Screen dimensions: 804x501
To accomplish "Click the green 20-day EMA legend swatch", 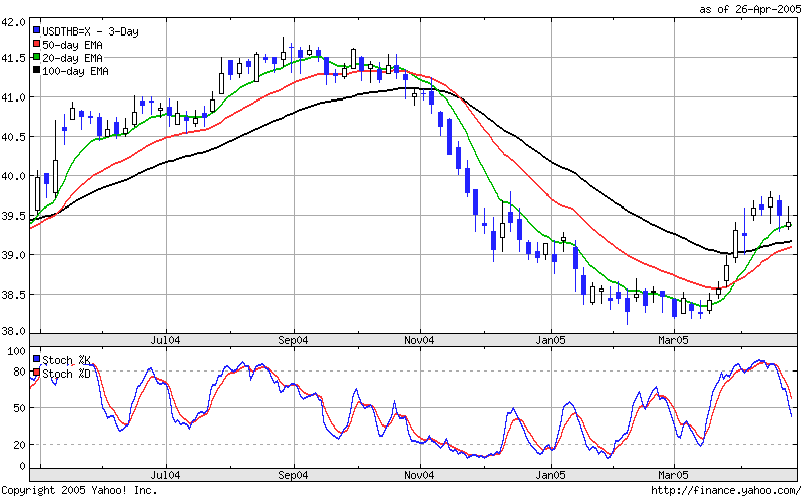I will click(x=36, y=57).
